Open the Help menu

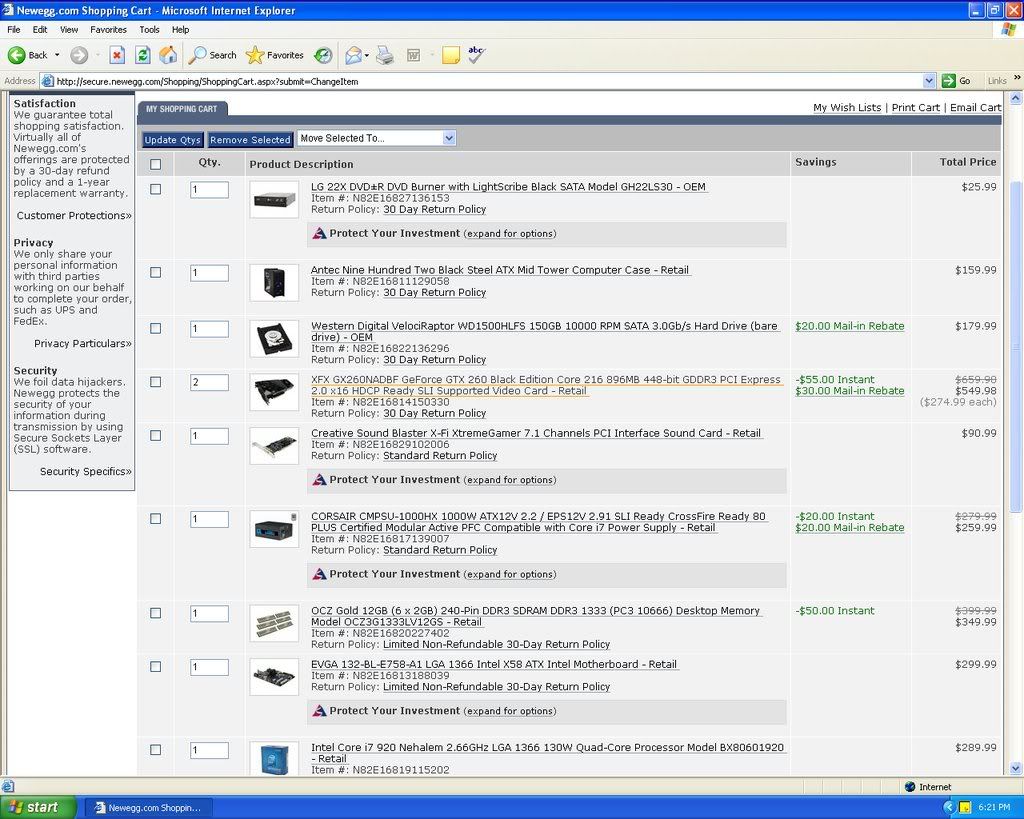click(x=180, y=29)
